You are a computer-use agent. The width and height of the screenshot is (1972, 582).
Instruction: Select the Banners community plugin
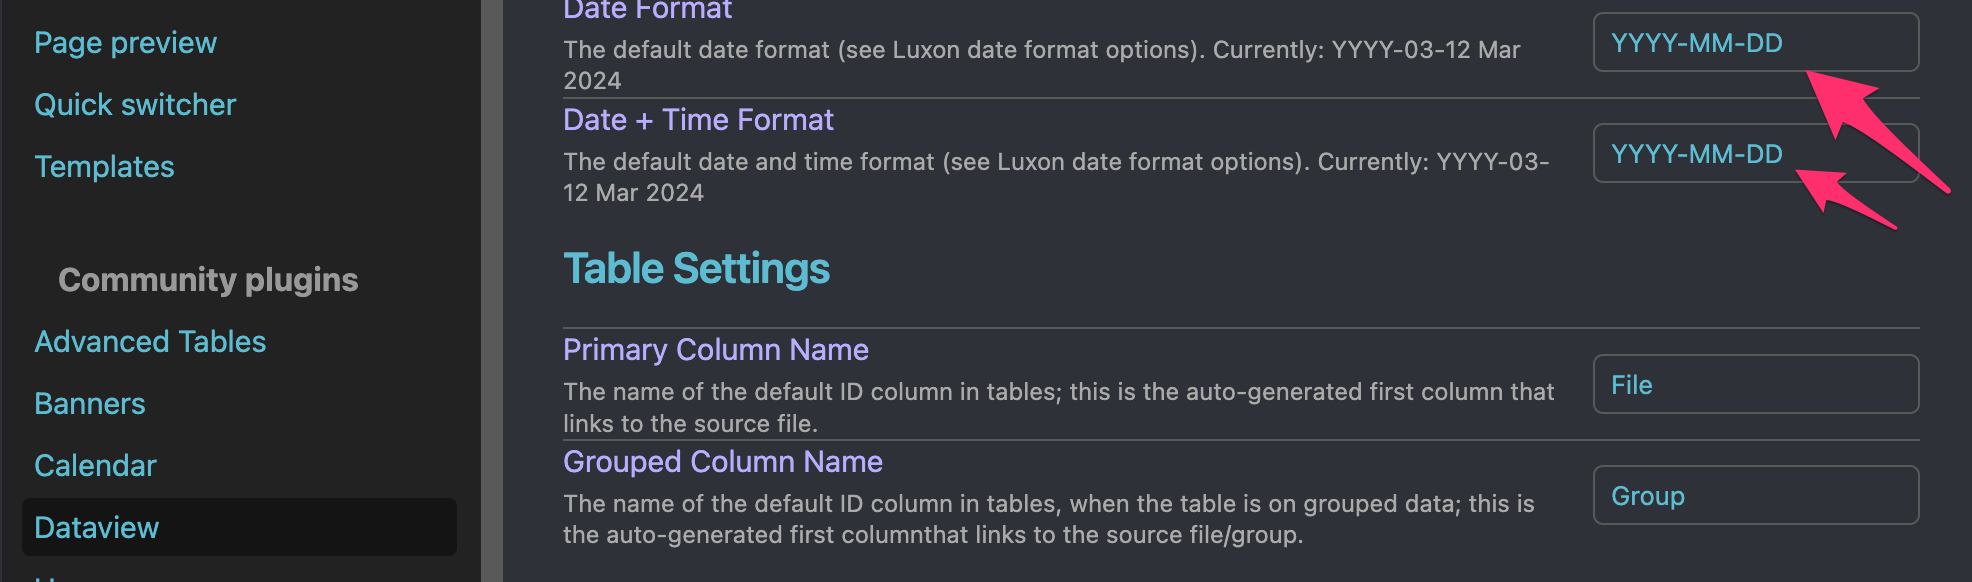click(90, 404)
